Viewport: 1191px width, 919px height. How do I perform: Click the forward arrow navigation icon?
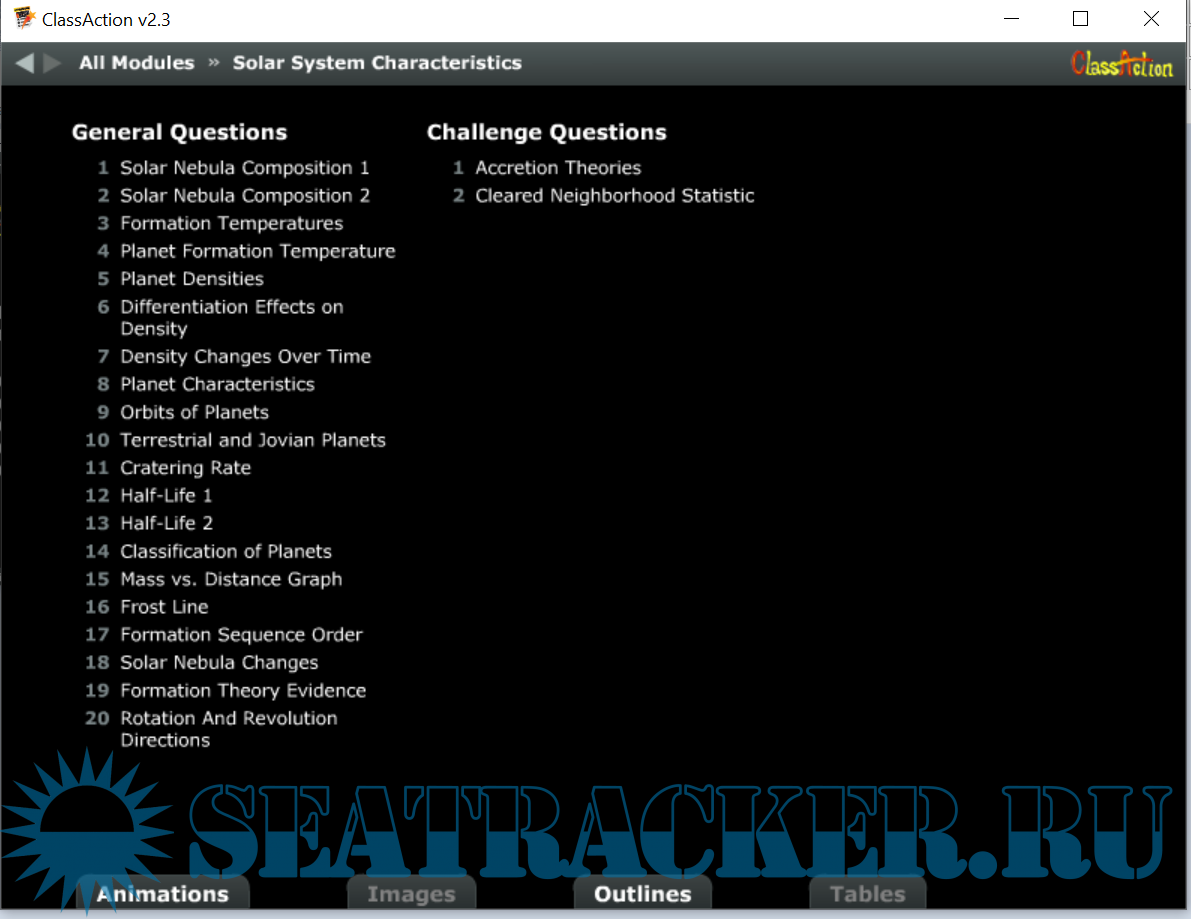coord(53,63)
